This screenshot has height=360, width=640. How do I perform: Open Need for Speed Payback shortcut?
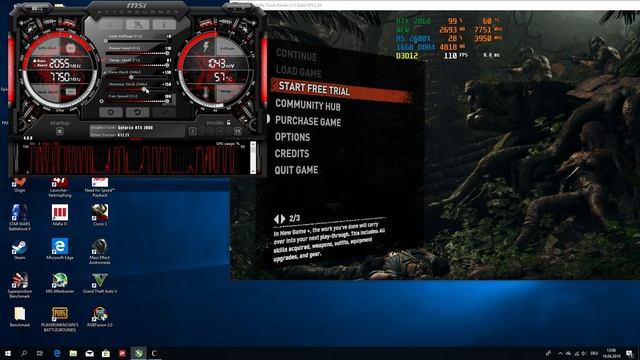[100, 187]
